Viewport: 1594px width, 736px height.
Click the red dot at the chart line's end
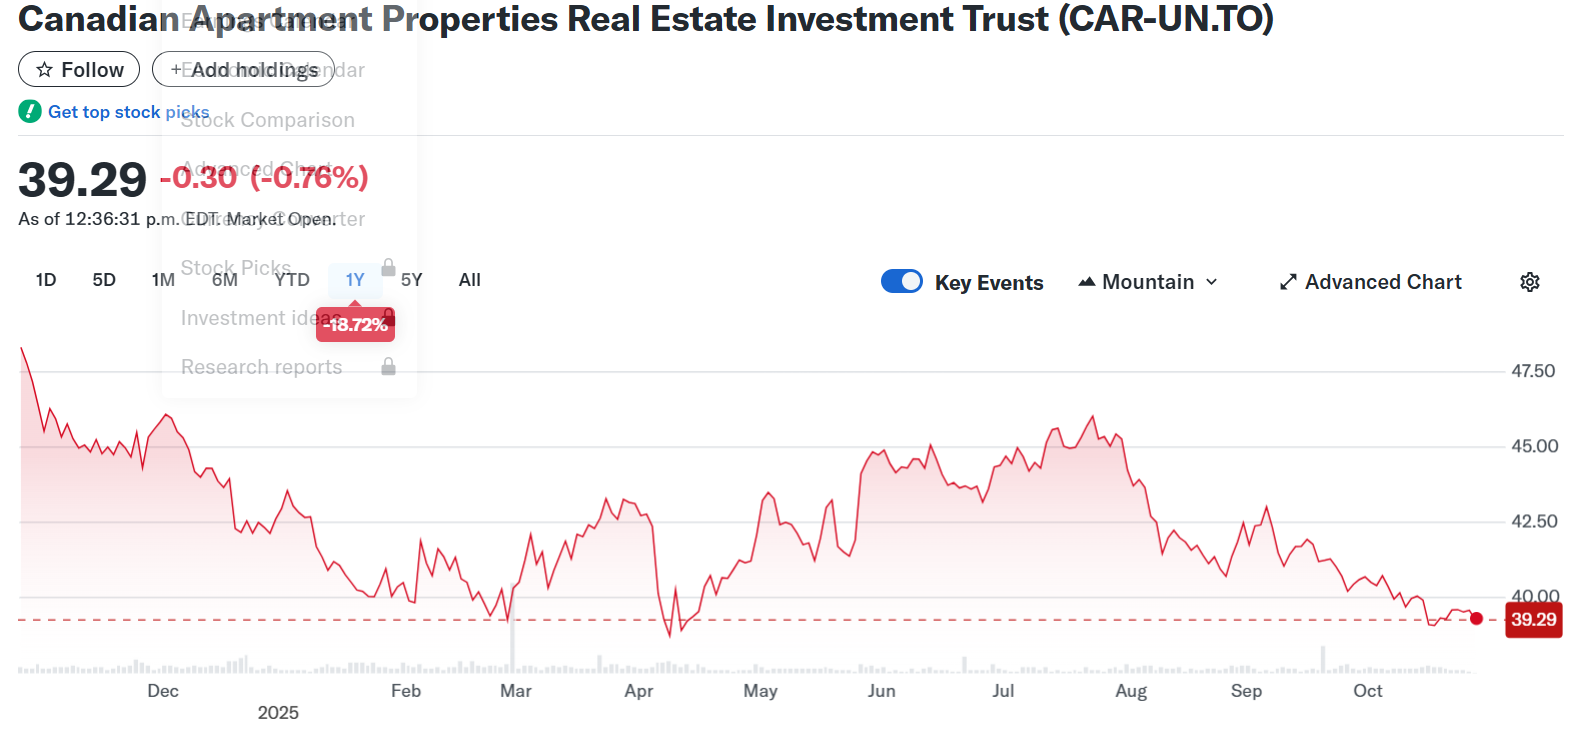pyautogui.click(x=1476, y=618)
